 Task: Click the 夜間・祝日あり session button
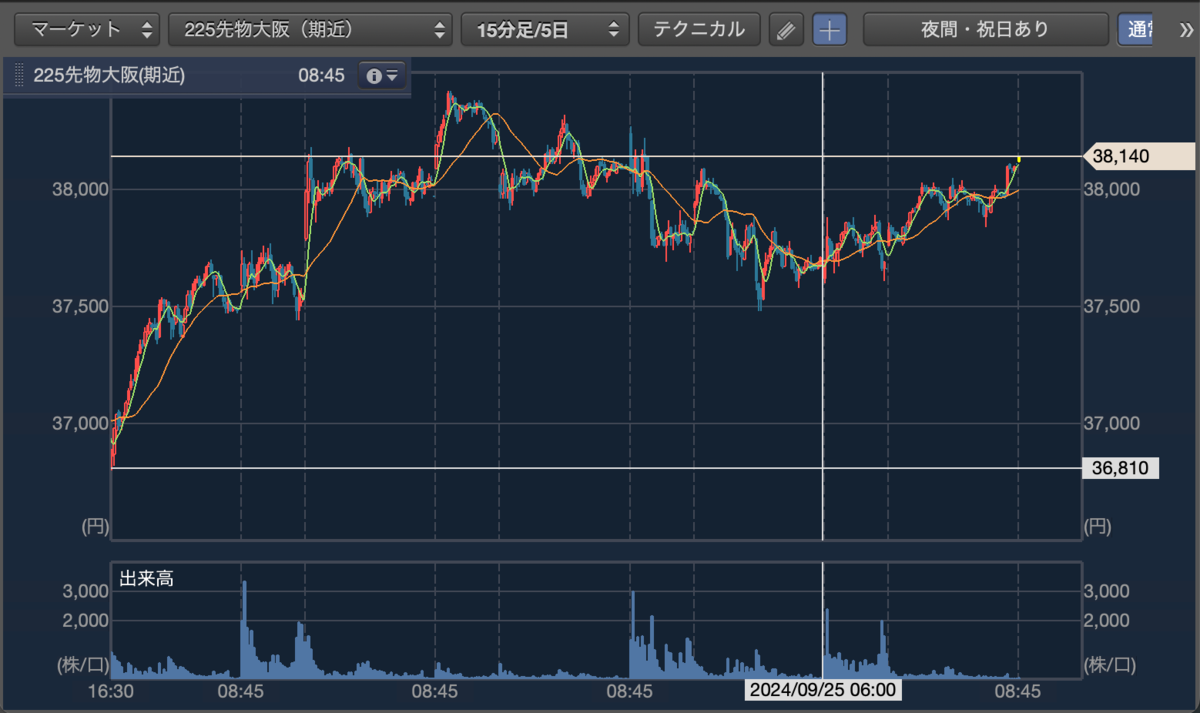click(985, 30)
